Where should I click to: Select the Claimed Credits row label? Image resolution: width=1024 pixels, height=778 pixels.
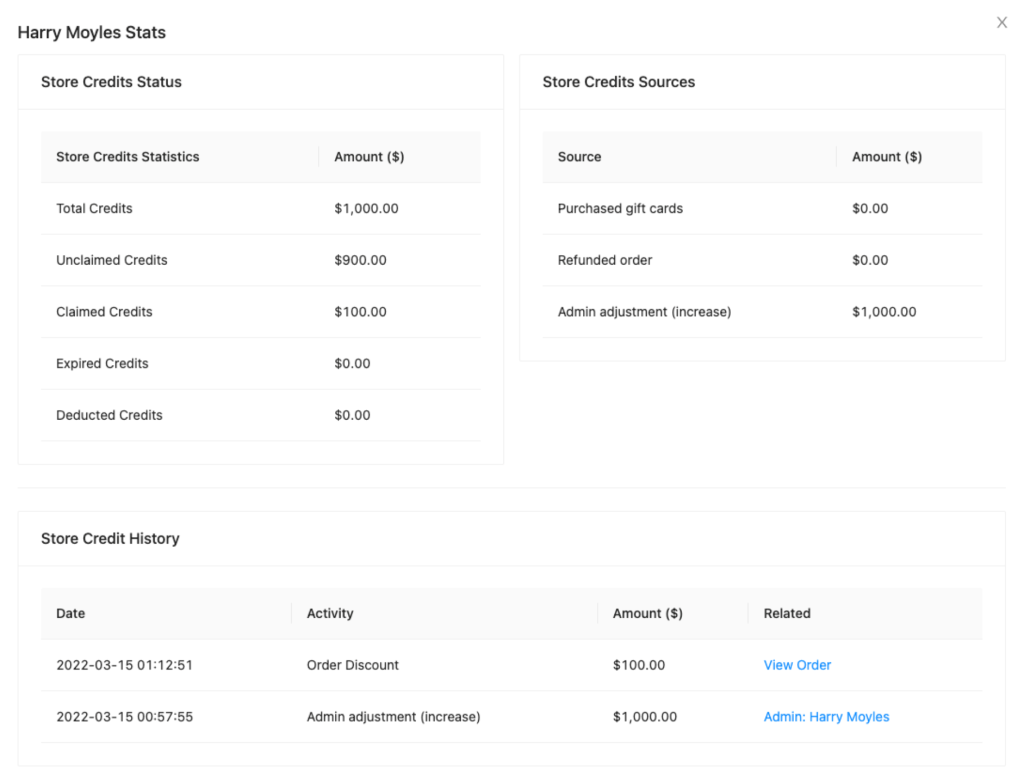pyautogui.click(x=104, y=312)
